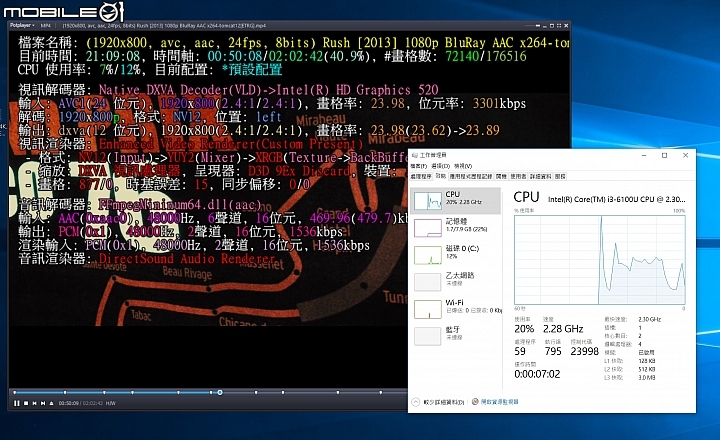Stop the video in PotPlayer
This screenshot has height=440, width=720.
pos(26,403)
